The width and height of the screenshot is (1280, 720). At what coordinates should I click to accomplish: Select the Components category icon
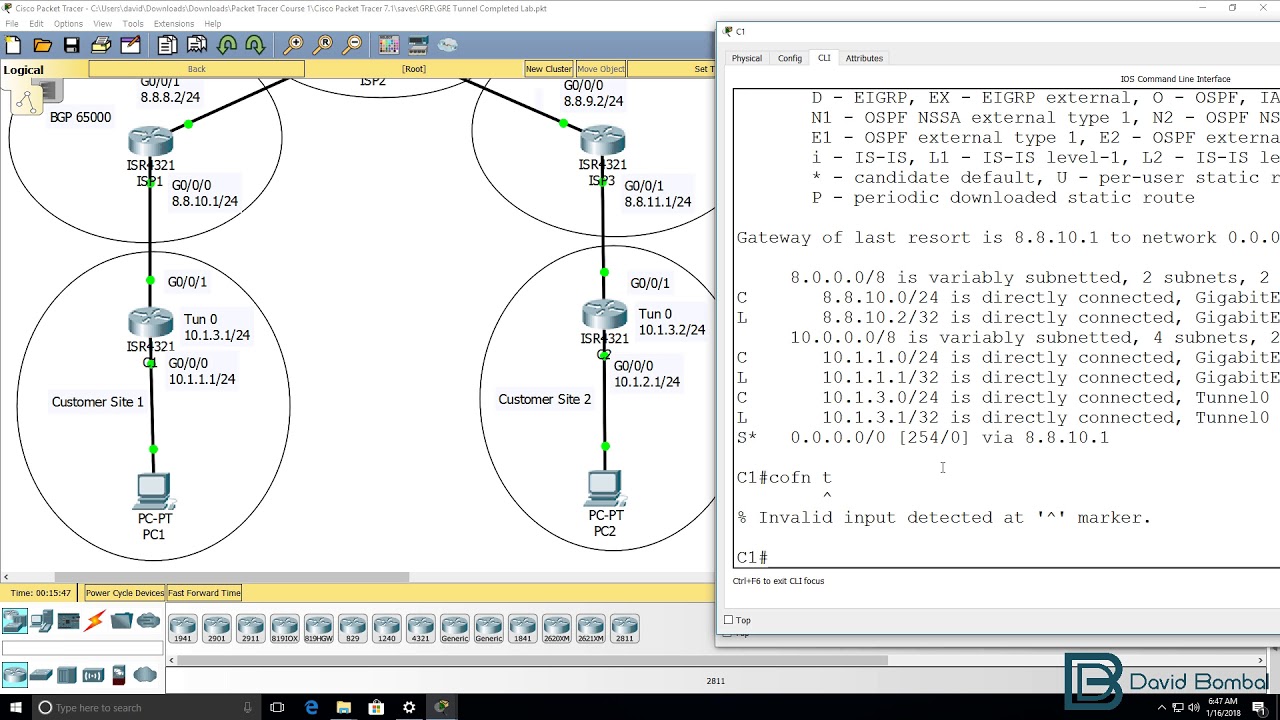pyautogui.click(x=68, y=622)
